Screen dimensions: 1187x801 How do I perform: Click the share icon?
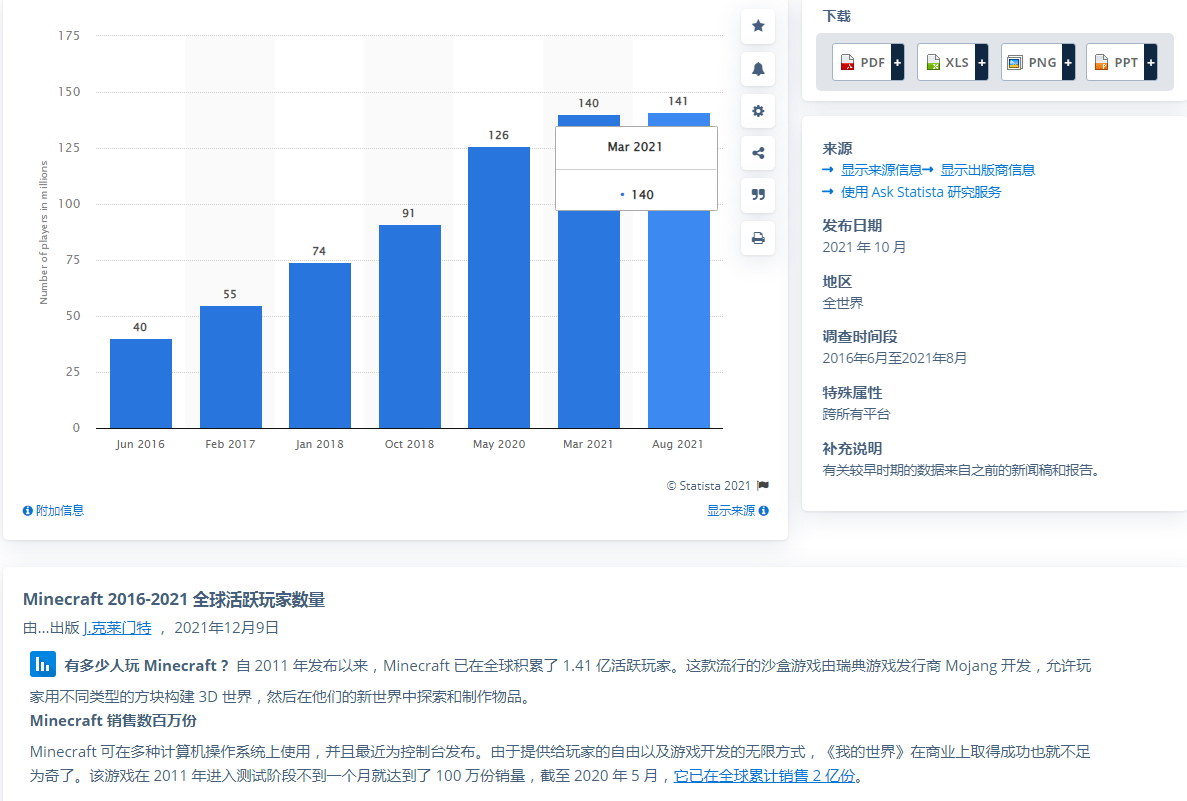758,153
